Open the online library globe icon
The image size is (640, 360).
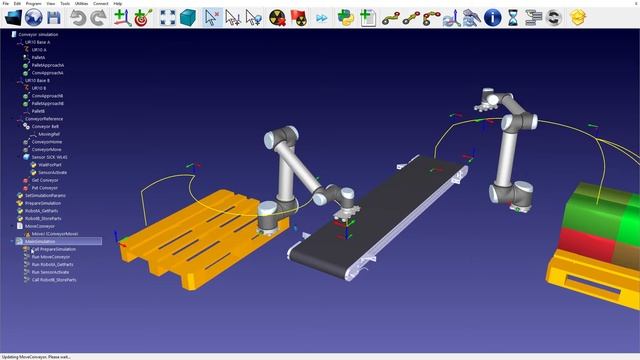click(x=33, y=18)
